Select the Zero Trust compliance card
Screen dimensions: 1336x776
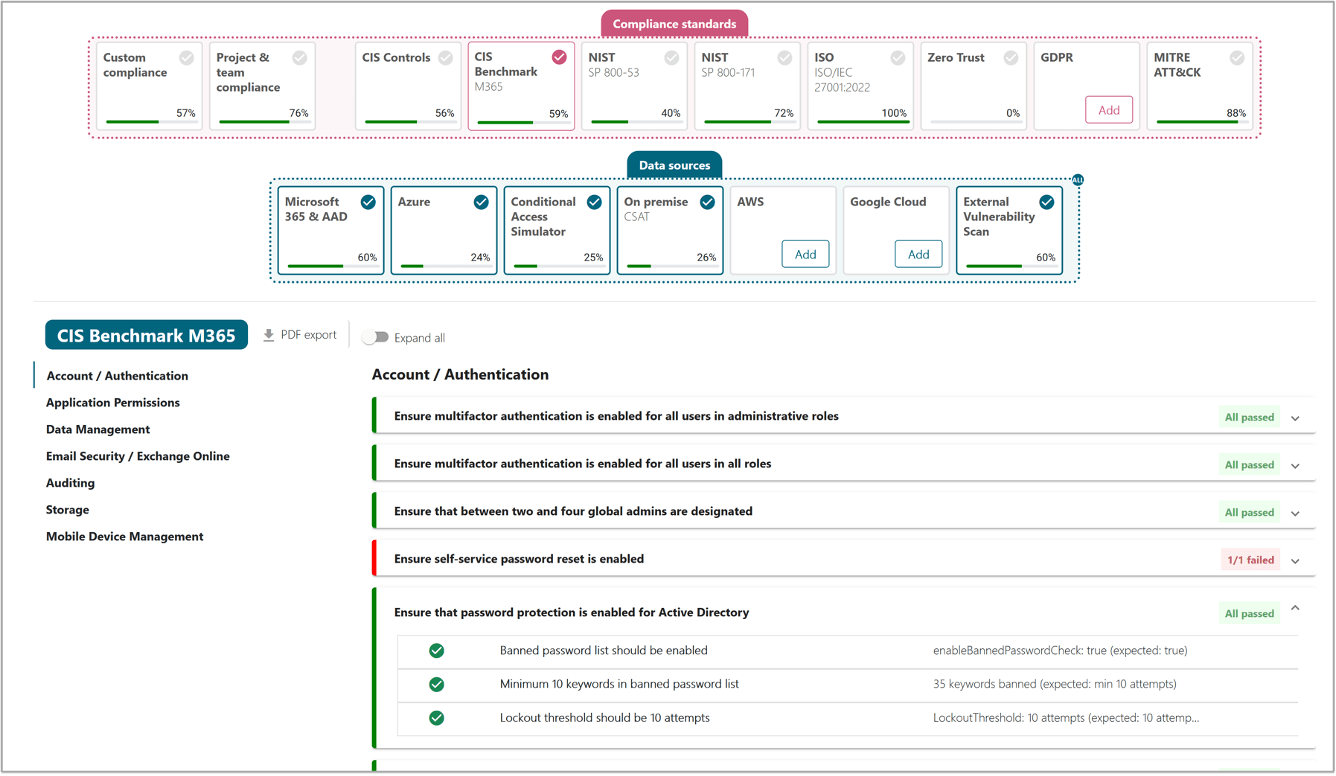pyautogui.click(x=974, y=86)
